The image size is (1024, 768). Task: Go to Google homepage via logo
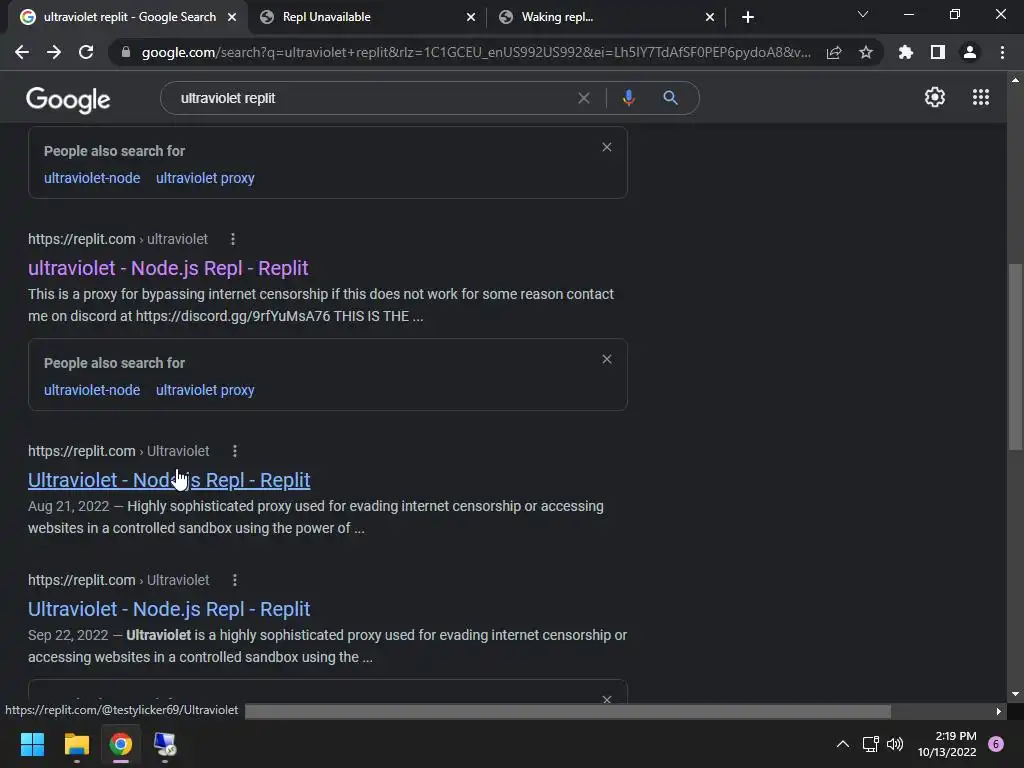(x=68, y=100)
